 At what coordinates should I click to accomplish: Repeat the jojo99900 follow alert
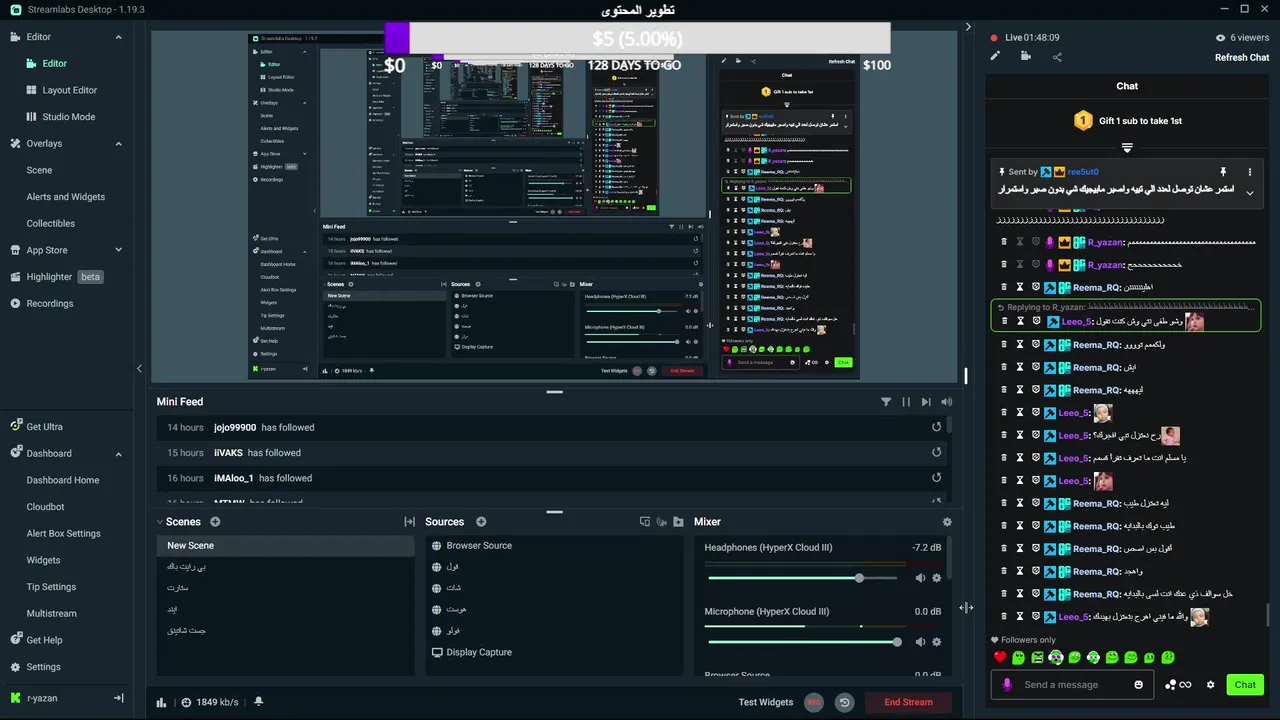[937, 427]
